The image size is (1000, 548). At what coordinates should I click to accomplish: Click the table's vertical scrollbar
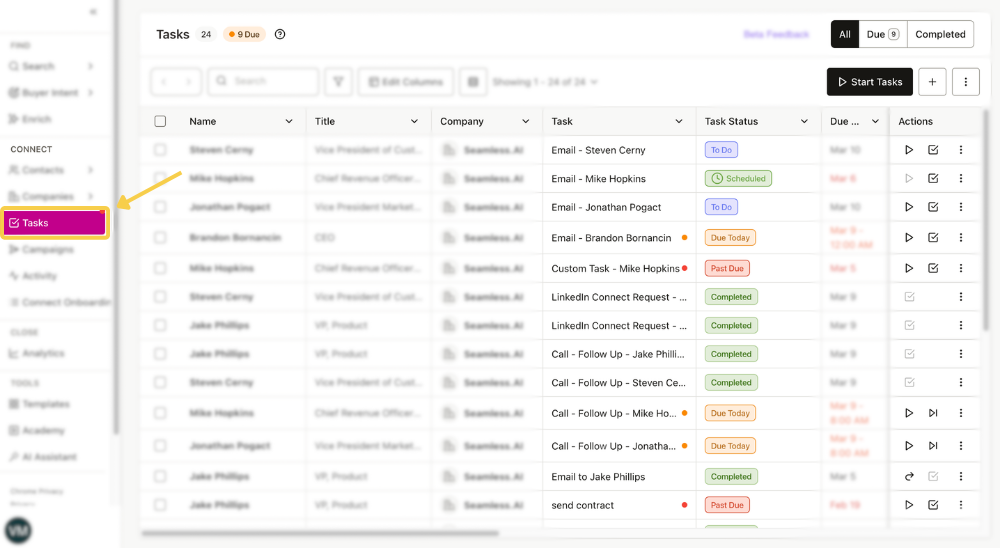tap(986, 220)
